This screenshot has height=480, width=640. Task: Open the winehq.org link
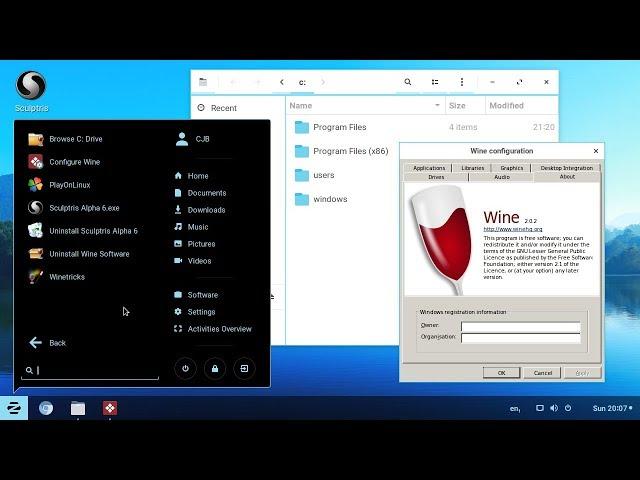coord(512,229)
